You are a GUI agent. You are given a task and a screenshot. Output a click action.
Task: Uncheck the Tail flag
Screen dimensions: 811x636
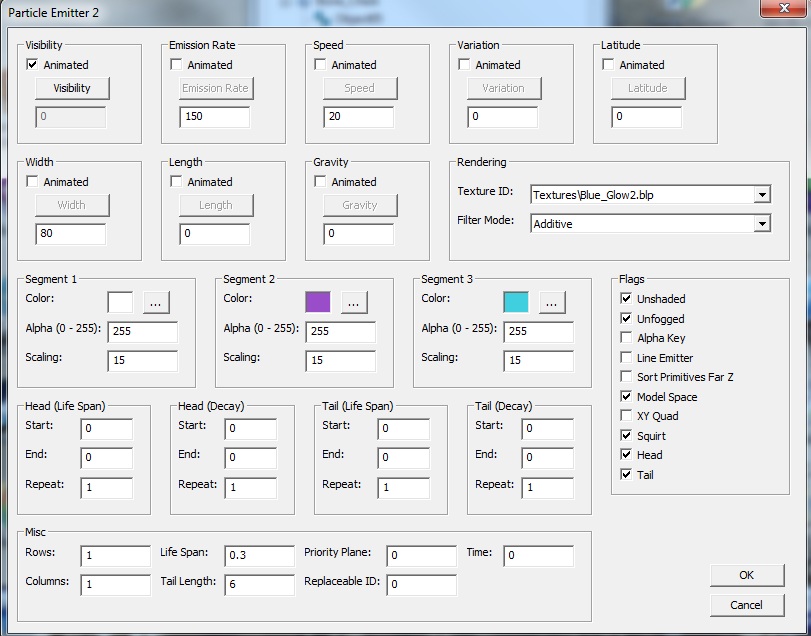click(626, 474)
